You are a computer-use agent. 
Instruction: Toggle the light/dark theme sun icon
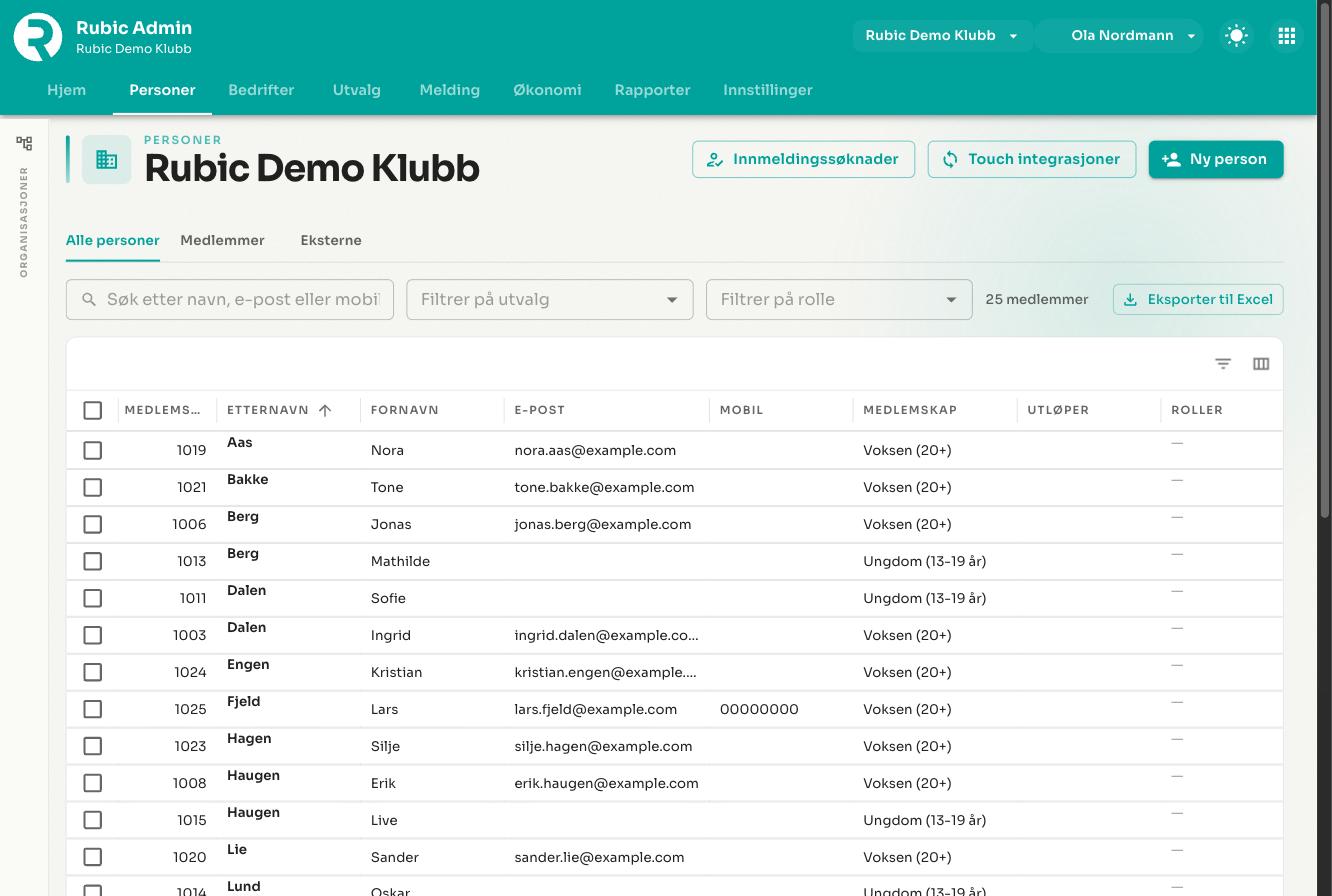tap(1237, 36)
